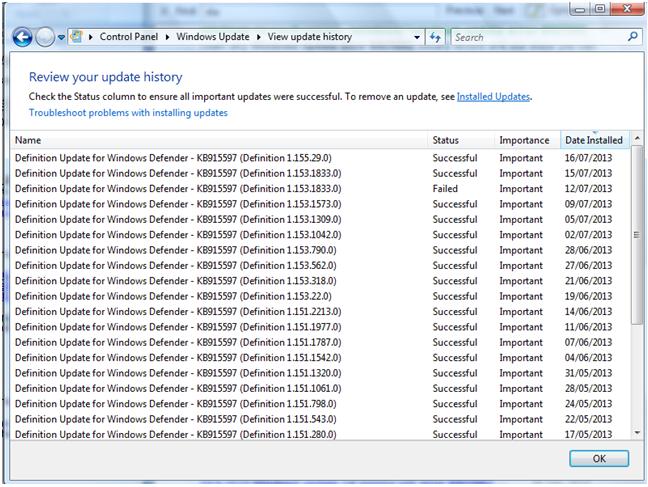Select the Definition 1.151.280.0 update row
The width and height of the screenshot is (648, 487).
(x=321, y=434)
